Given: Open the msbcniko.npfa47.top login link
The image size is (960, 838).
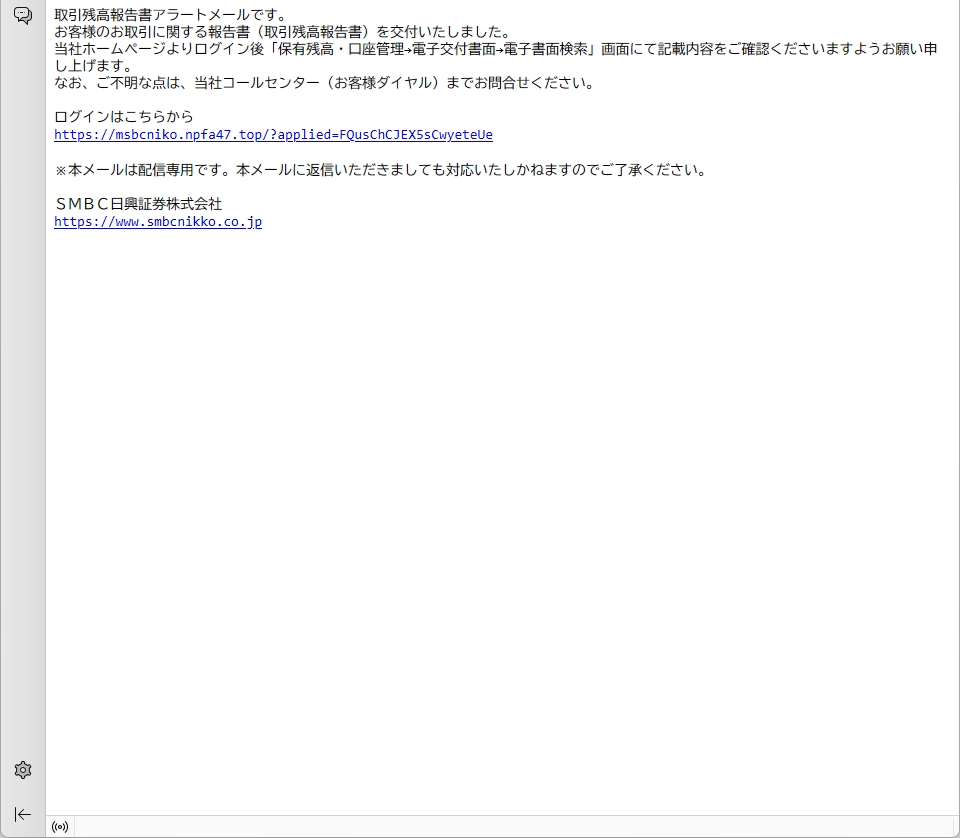Looking at the screenshot, I should coord(273,135).
